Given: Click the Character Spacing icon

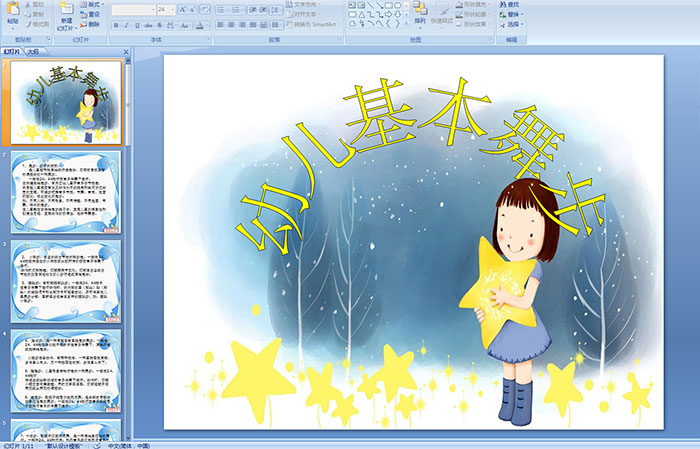Looking at the screenshot, I should click(x=171, y=25).
